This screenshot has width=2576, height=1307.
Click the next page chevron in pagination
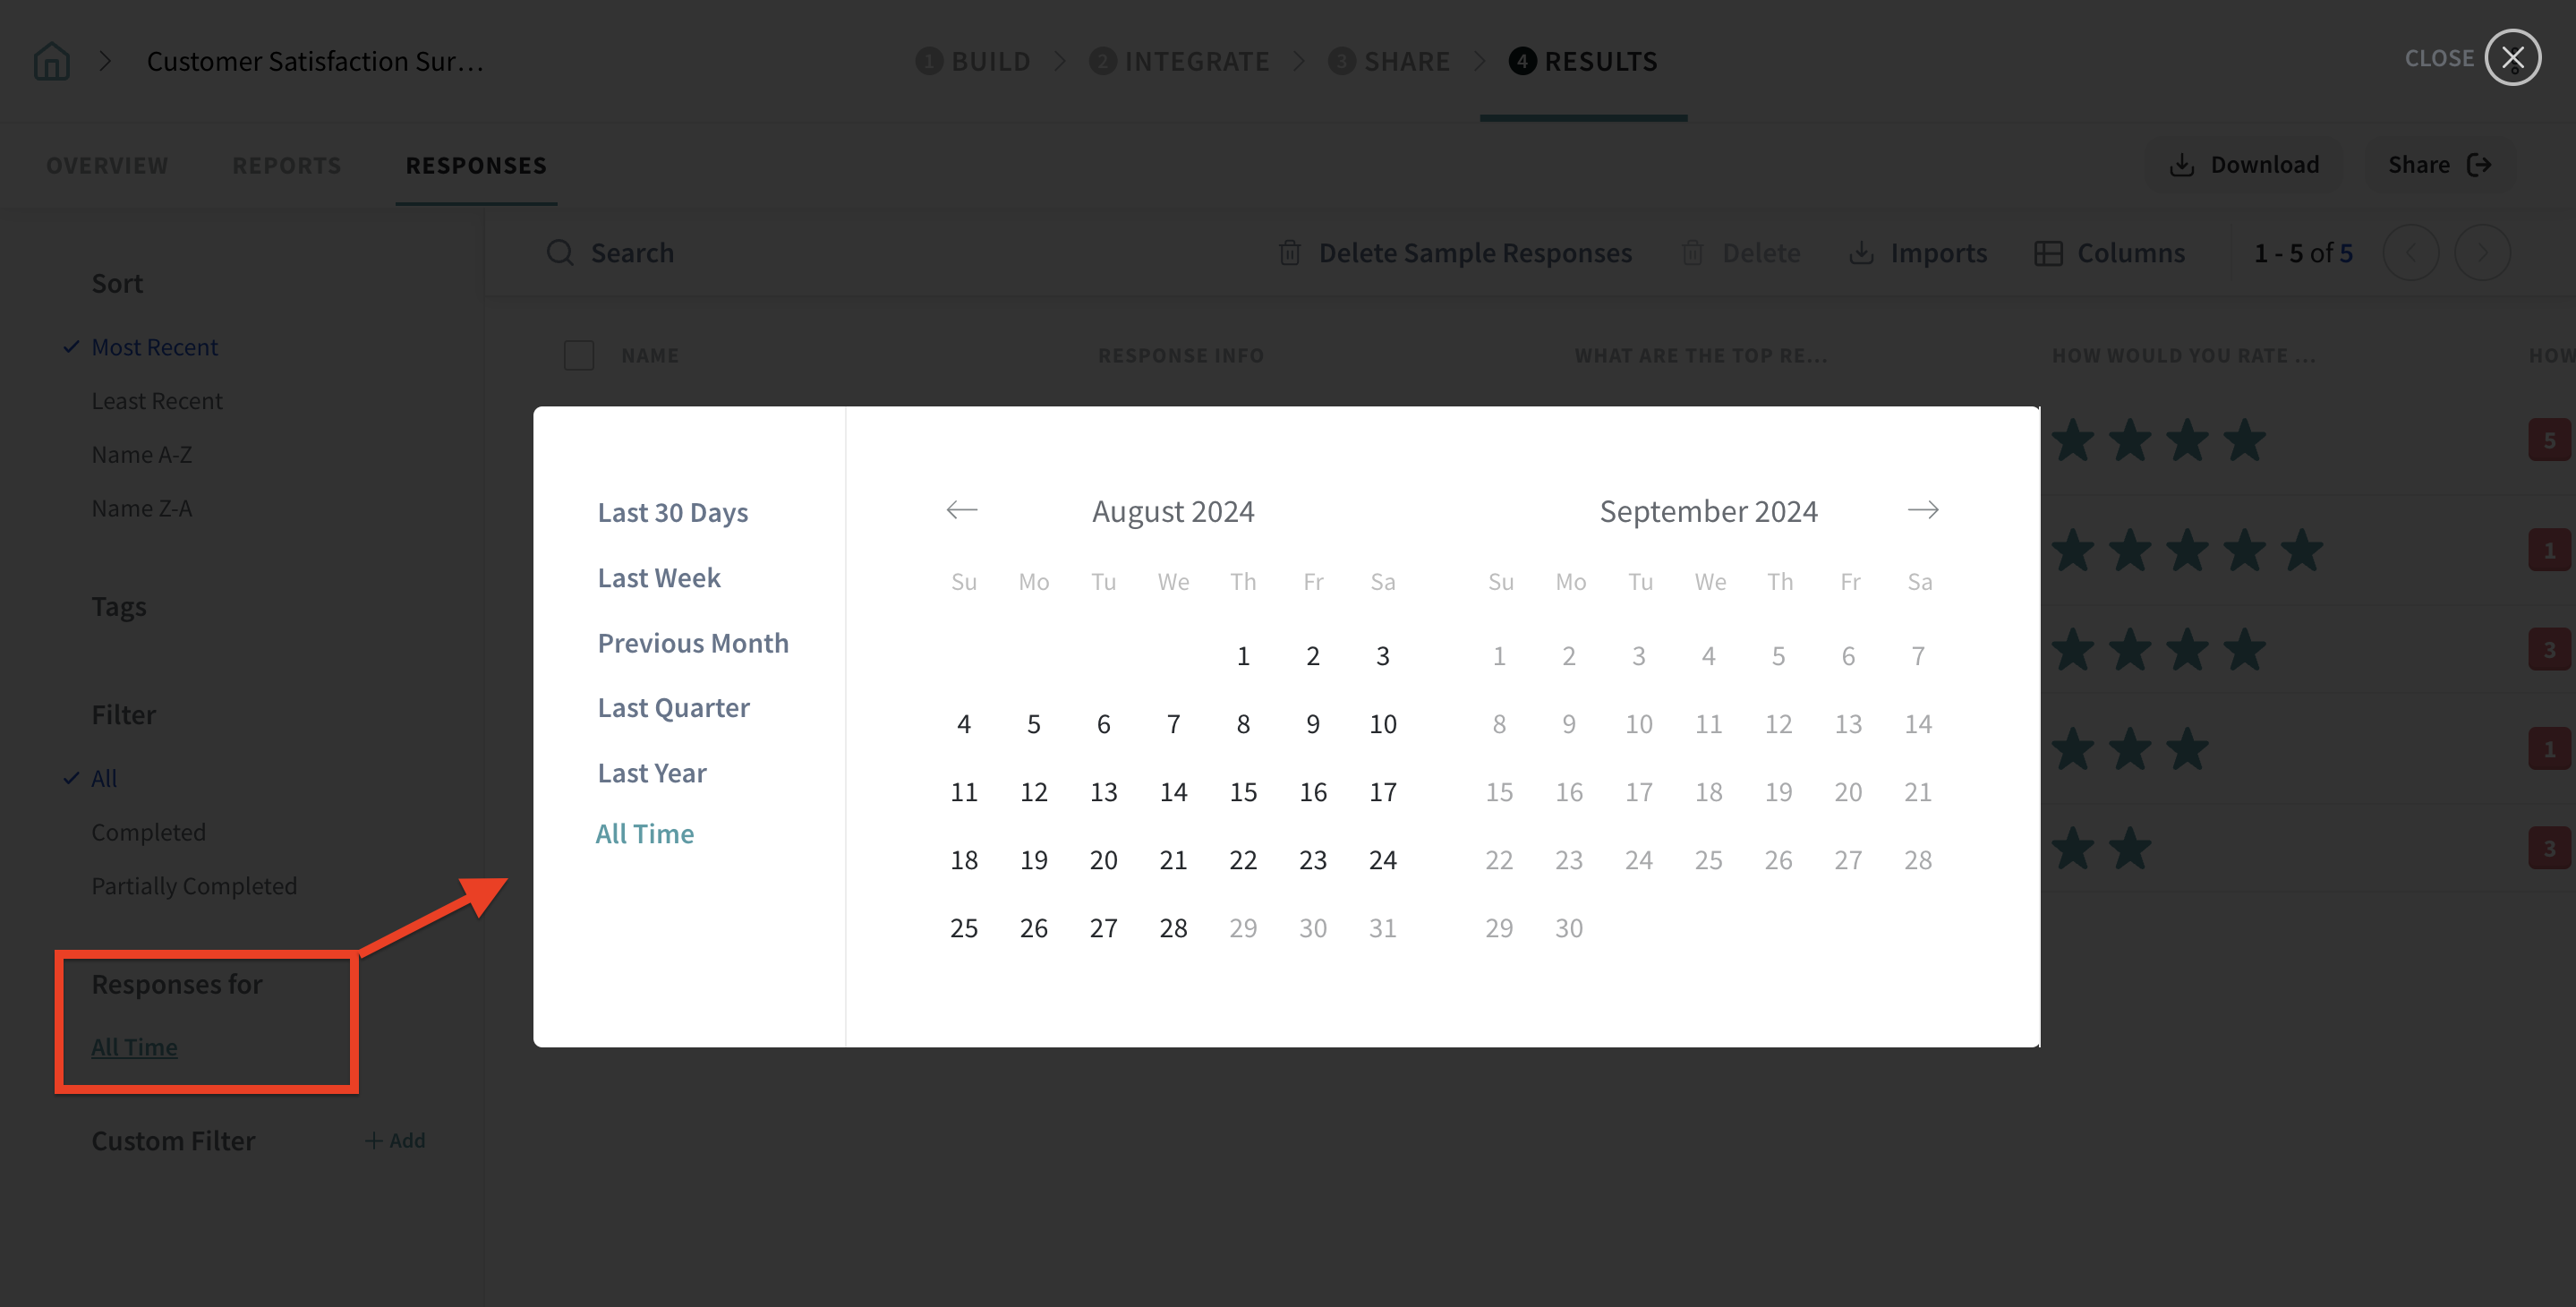pos(2484,253)
